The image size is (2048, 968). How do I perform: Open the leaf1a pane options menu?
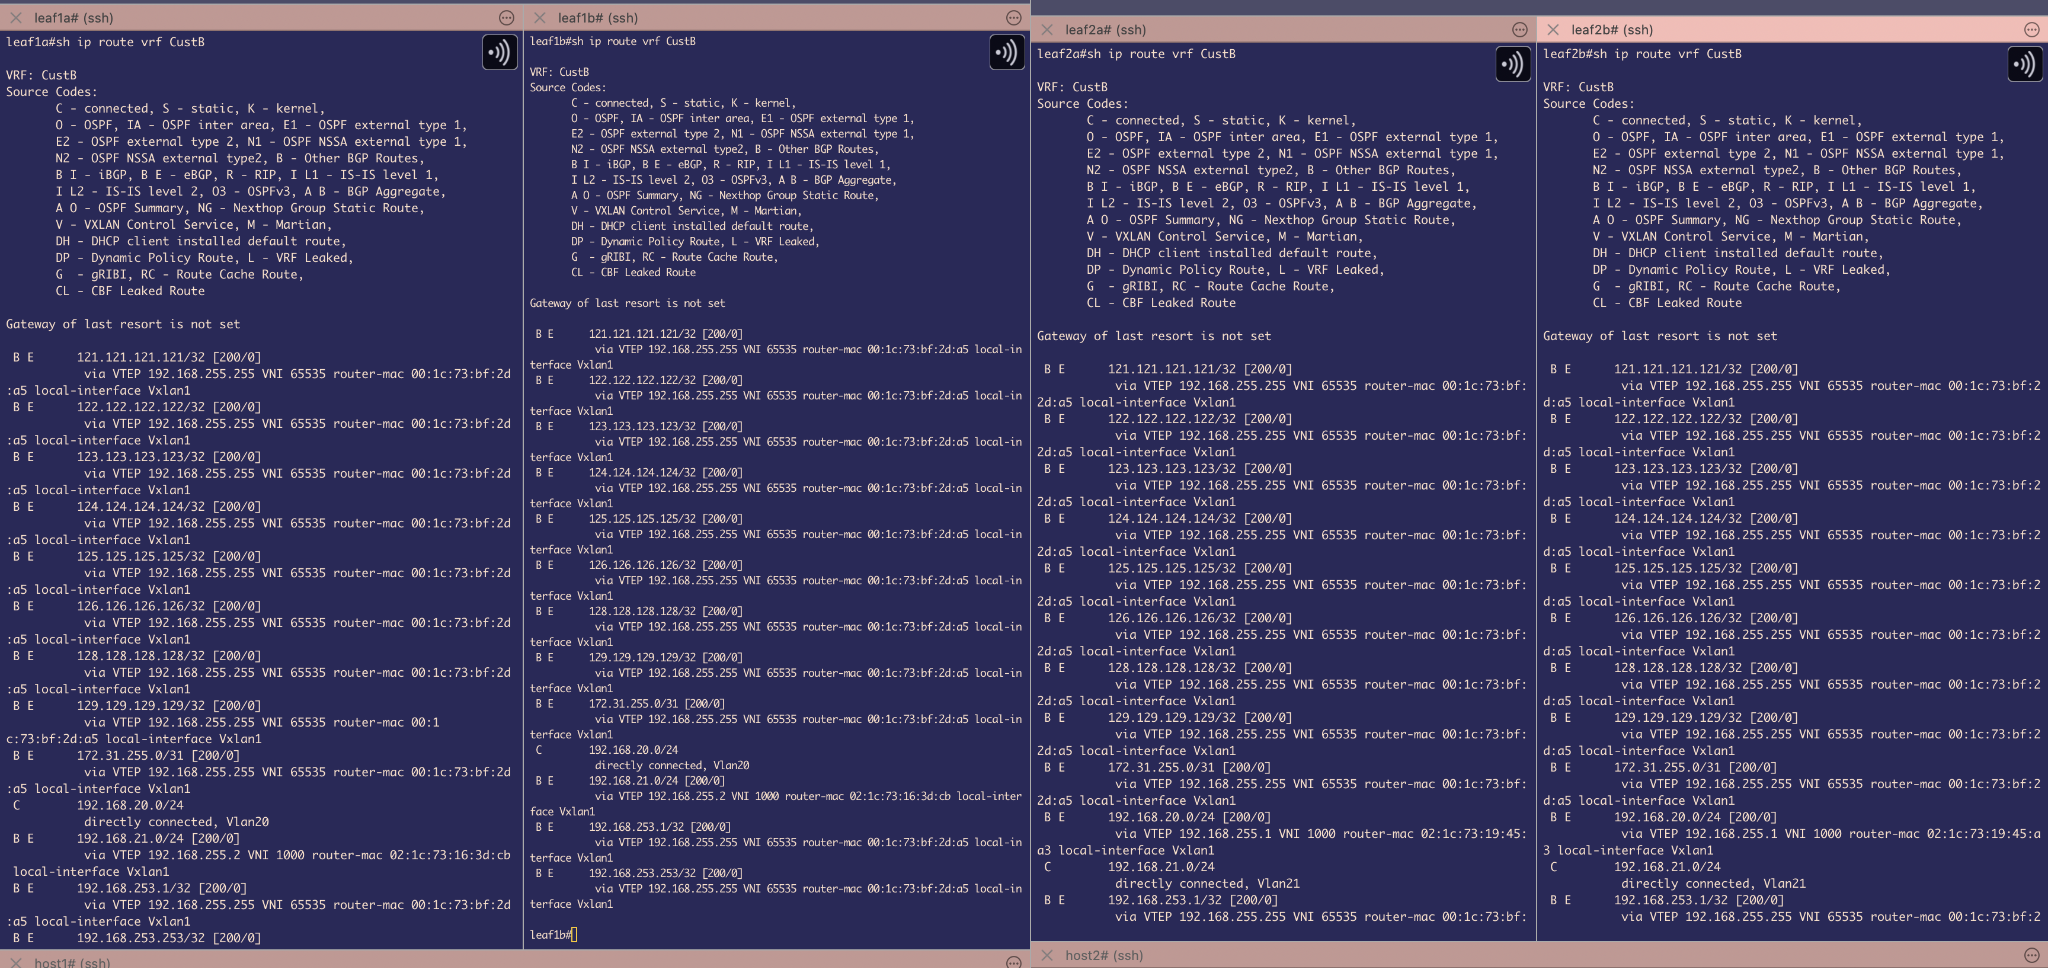tap(507, 18)
